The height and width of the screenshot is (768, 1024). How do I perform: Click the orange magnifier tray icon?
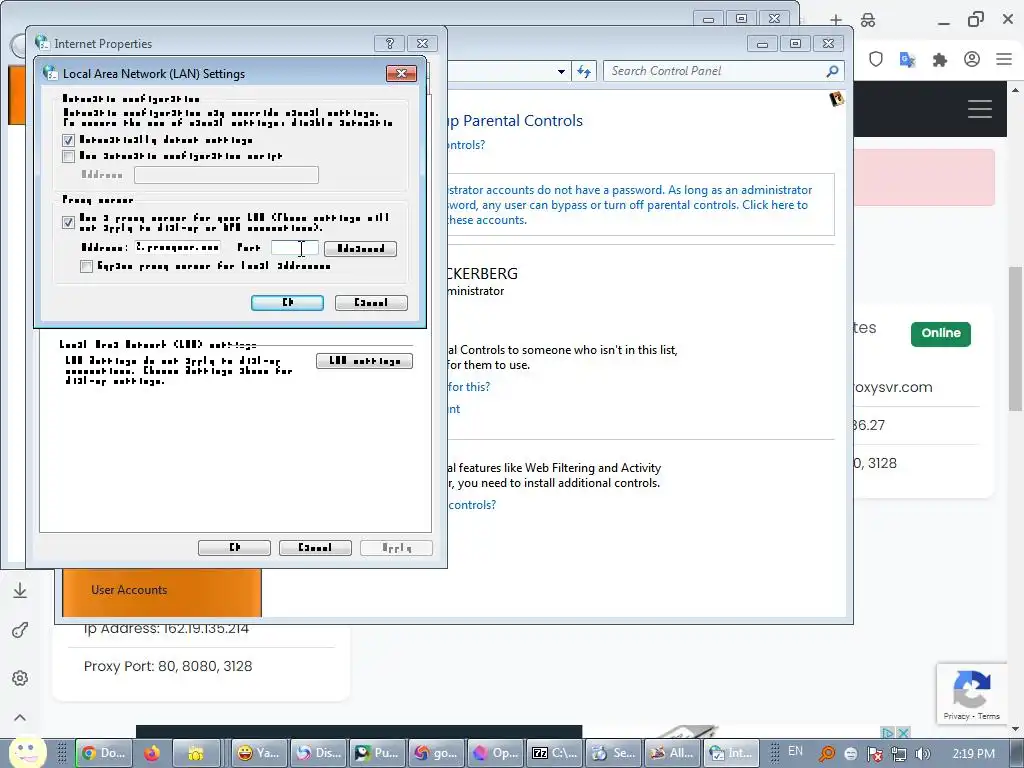coord(827,754)
